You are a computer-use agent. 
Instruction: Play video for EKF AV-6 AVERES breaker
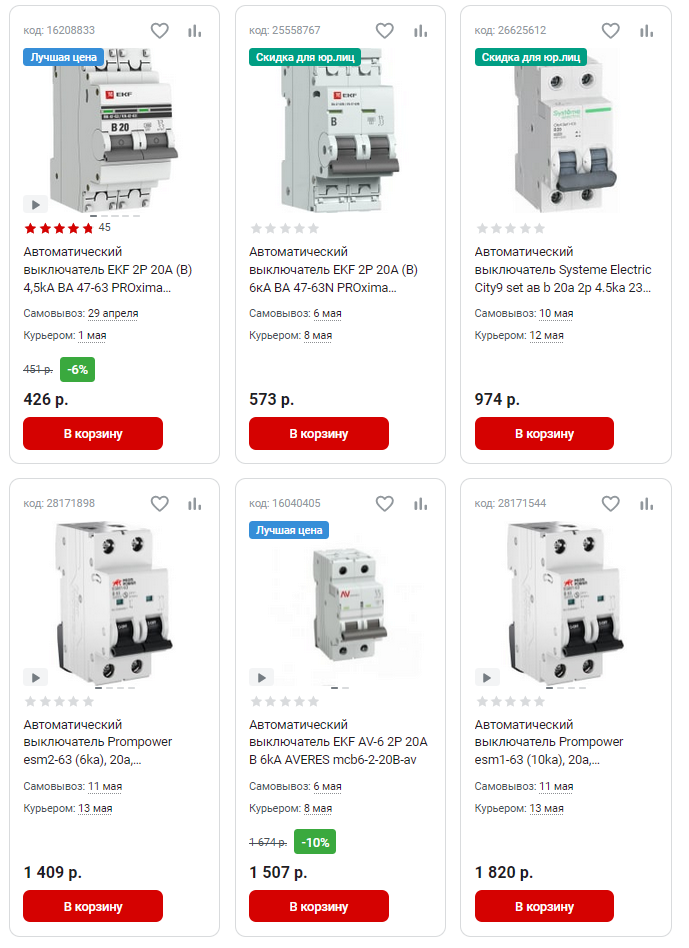tap(261, 677)
